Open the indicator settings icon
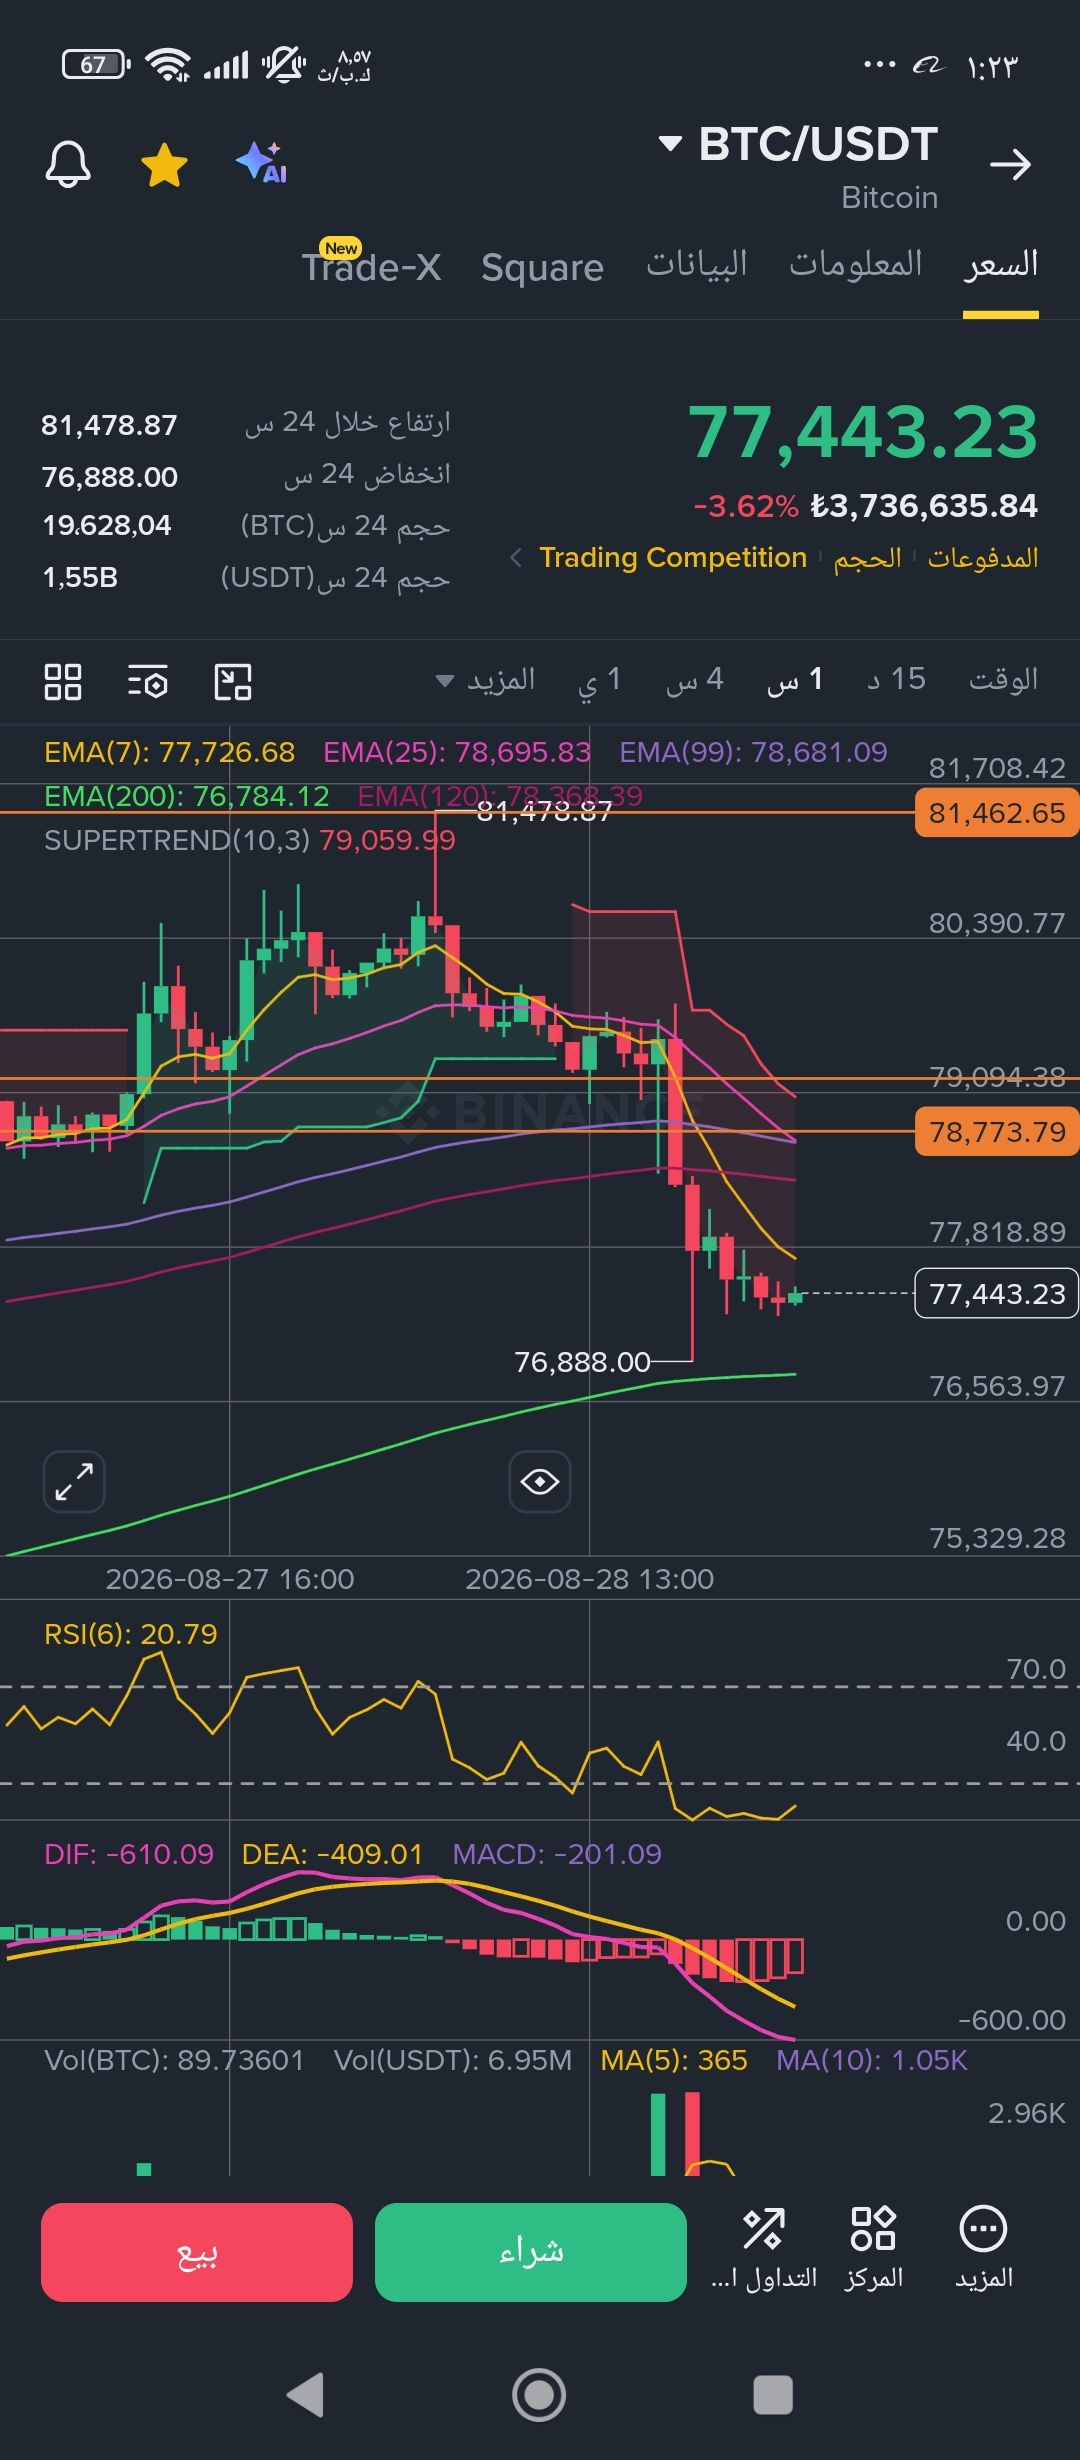This screenshot has height=2460, width=1080. [148, 682]
